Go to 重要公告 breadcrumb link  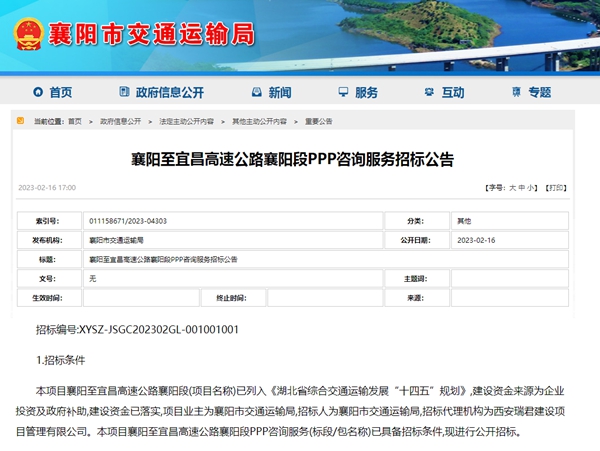(318, 121)
